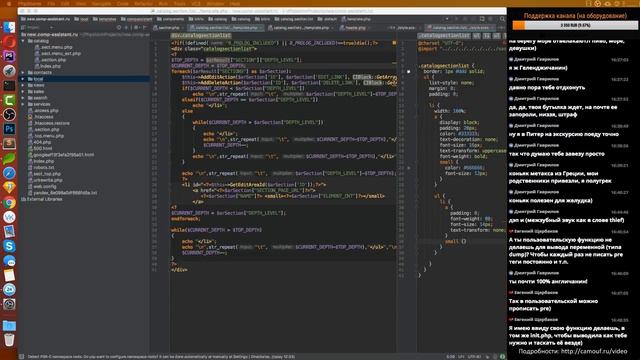Click External Libraries in Project tree
This screenshot has width=640, height=360.
pos(44,199)
